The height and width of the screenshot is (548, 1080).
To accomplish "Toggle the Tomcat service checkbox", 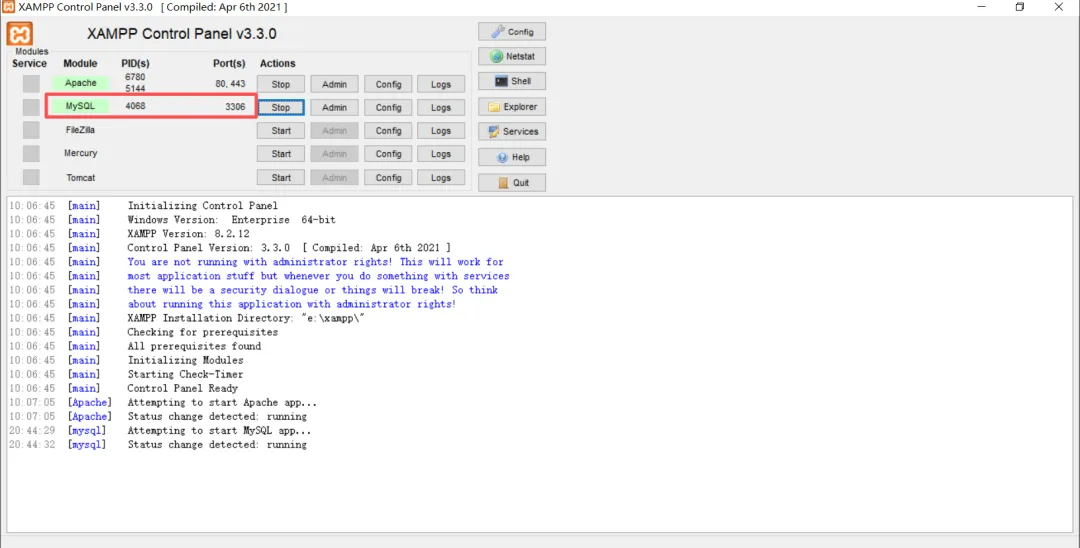I will pos(31,177).
